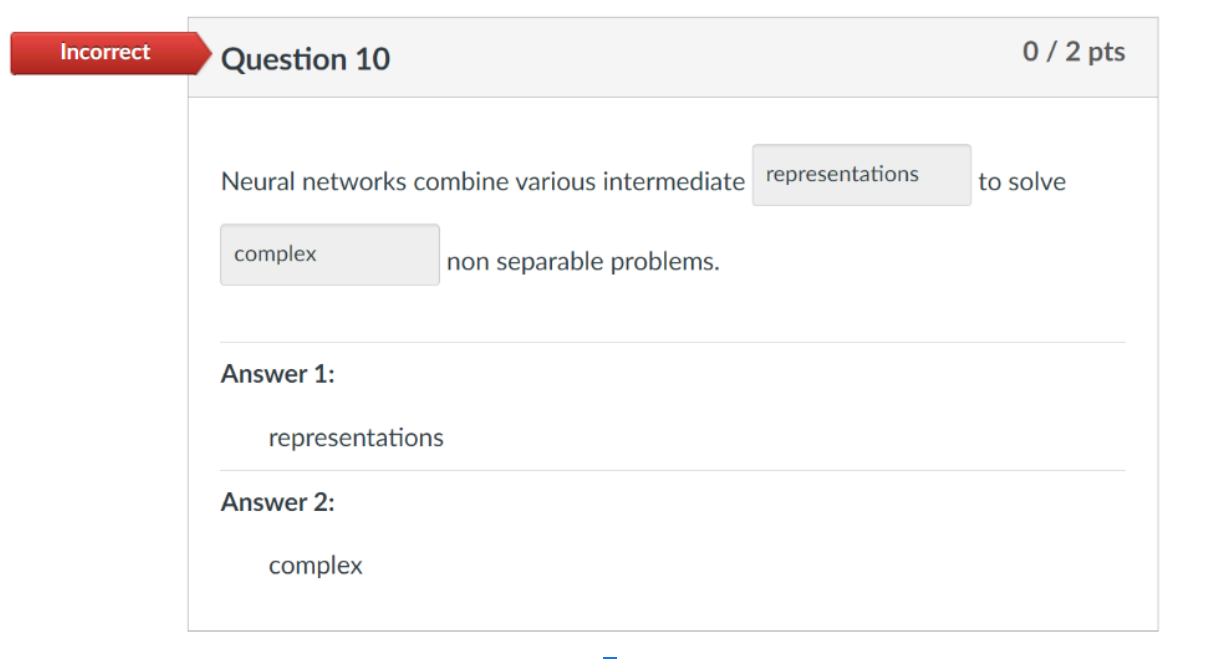Viewport: 1205px width, 659px height.
Task: Click the representations correct answer text
Action: click(x=355, y=437)
